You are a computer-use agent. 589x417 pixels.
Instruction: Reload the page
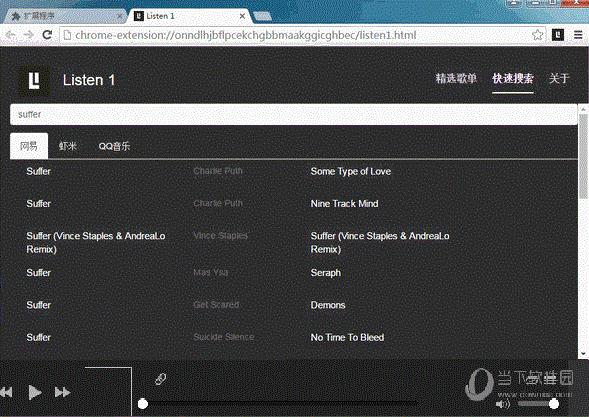[x=47, y=35]
